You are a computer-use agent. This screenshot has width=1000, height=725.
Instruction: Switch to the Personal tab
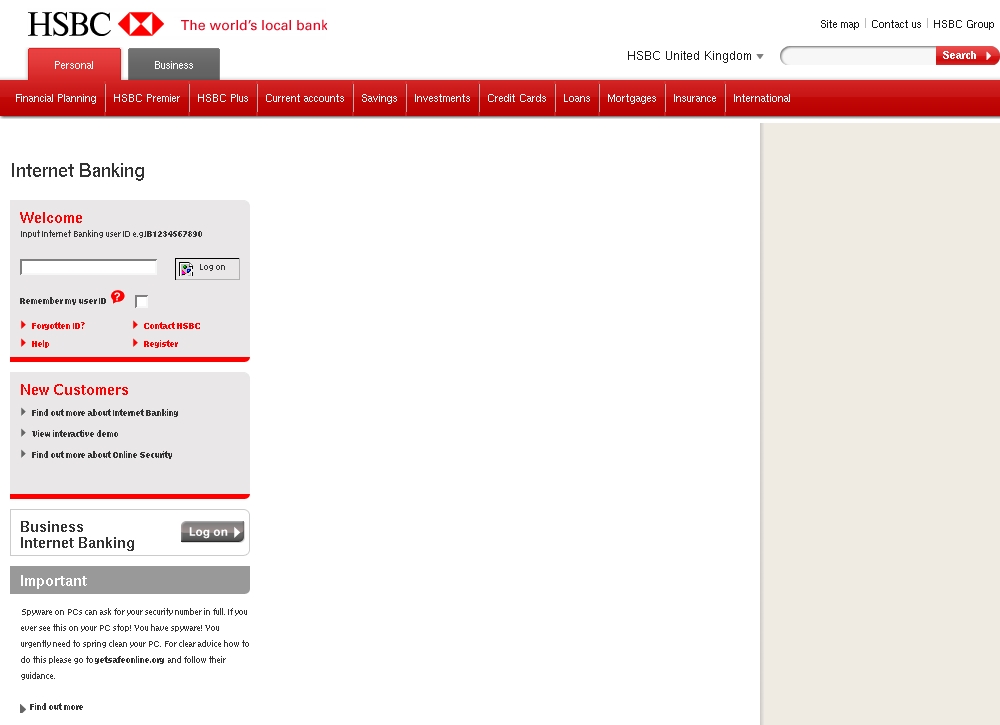pos(74,64)
